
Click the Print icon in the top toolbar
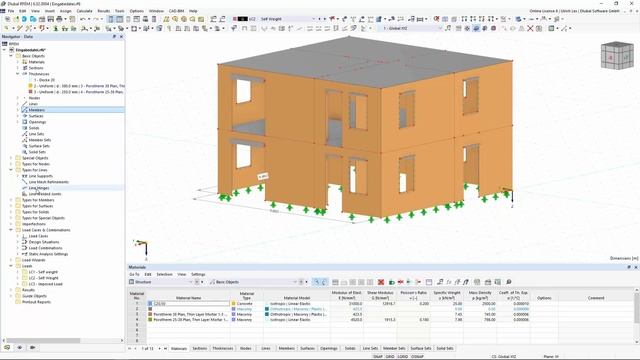click(60, 19)
